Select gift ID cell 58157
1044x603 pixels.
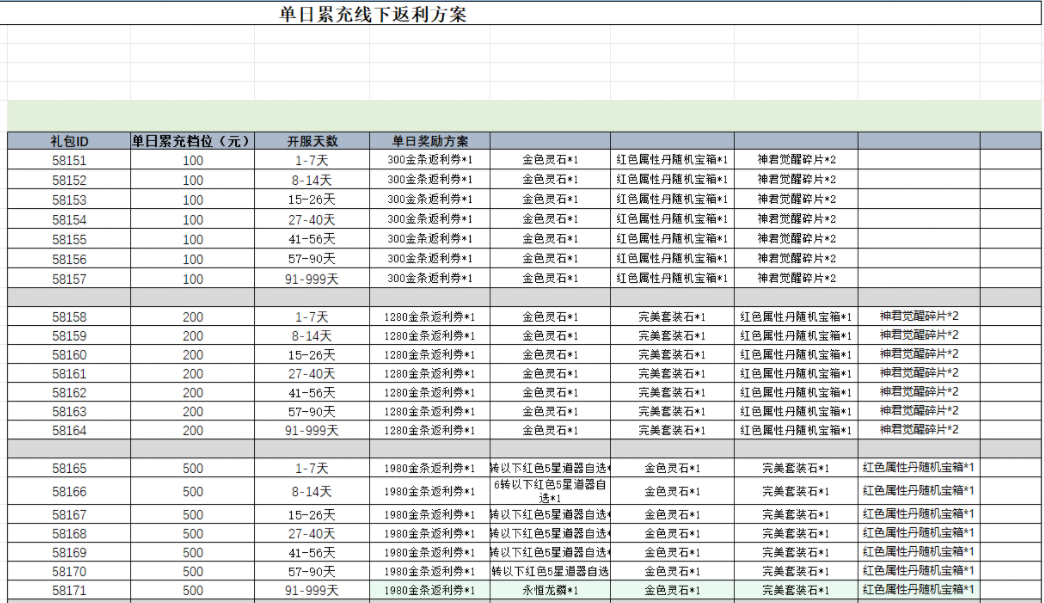(x=69, y=280)
